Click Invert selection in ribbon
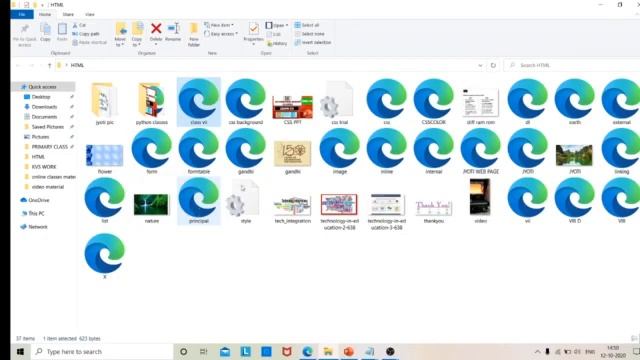This screenshot has height=360, width=640. (x=313, y=42)
